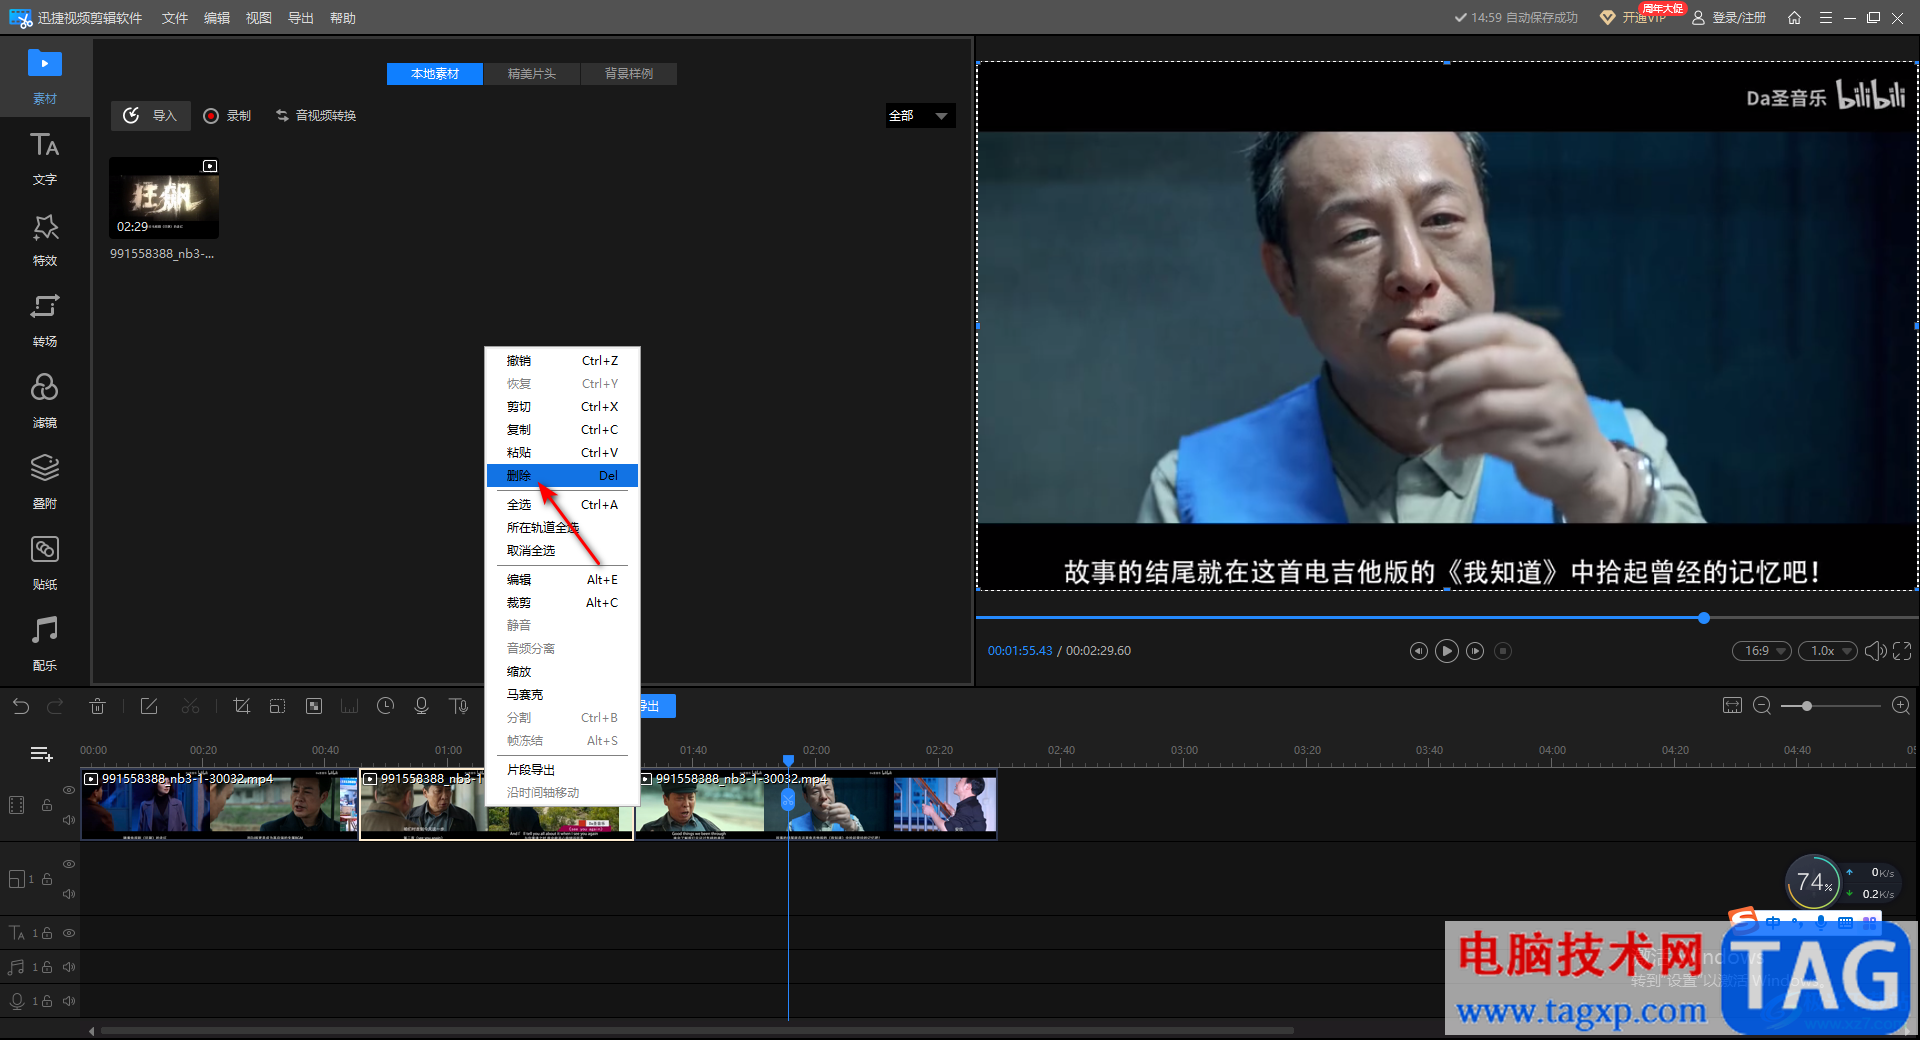Toggle lock on main video track

coord(47,805)
